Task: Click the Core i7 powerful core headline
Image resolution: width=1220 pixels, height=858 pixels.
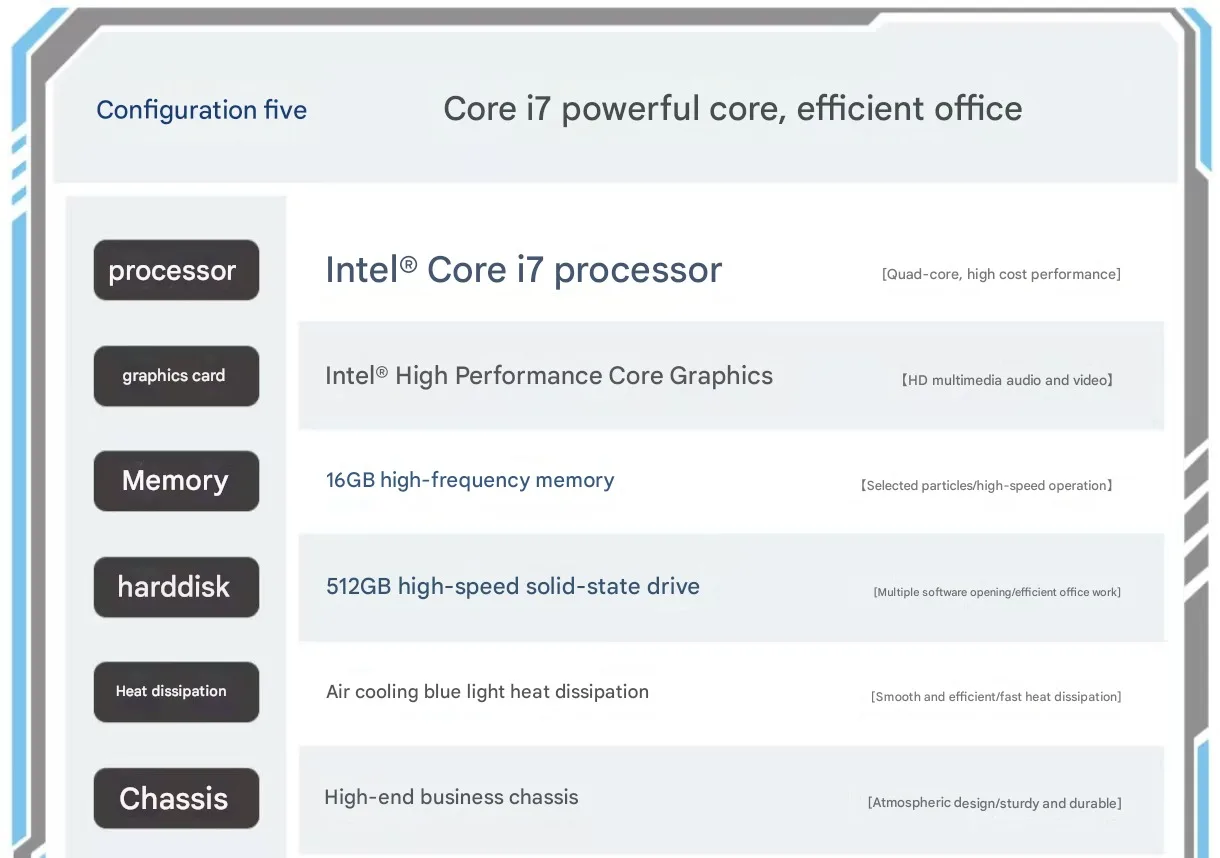Action: pos(733,108)
